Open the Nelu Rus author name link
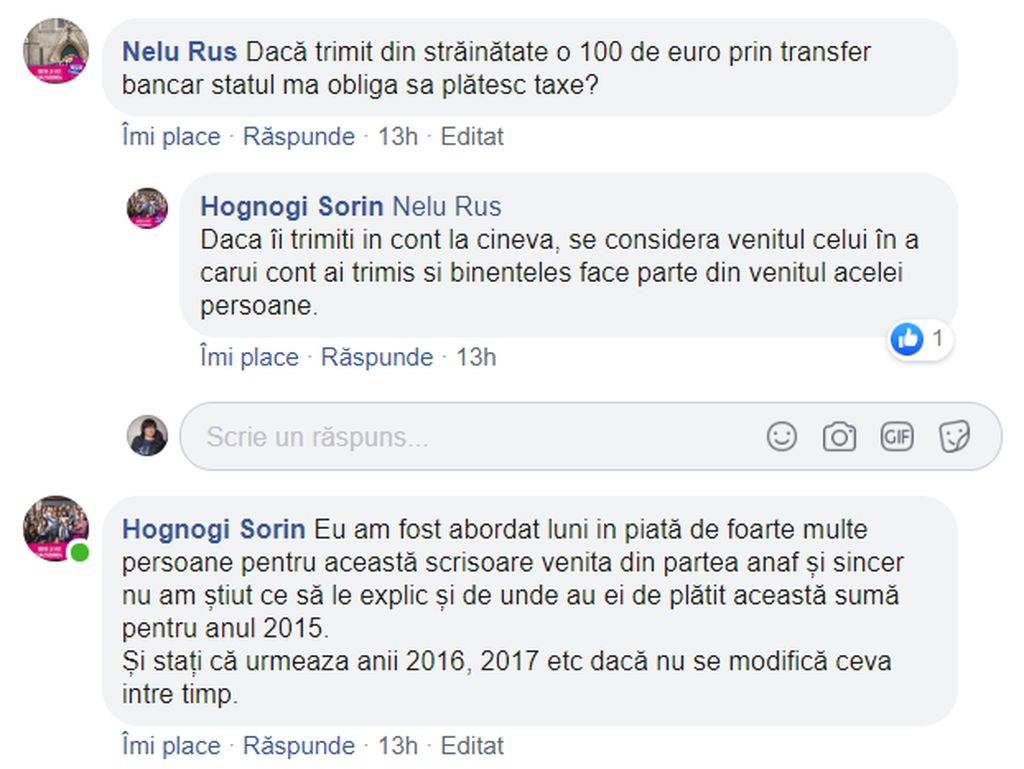The width and height of the screenshot is (1024, 769). click(180, 52)
